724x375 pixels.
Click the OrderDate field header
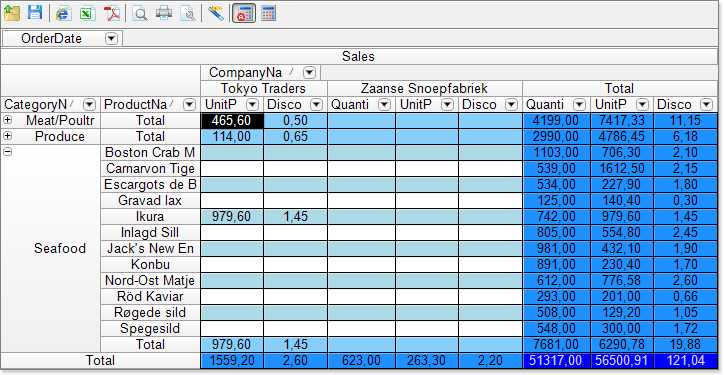point(62,39)
